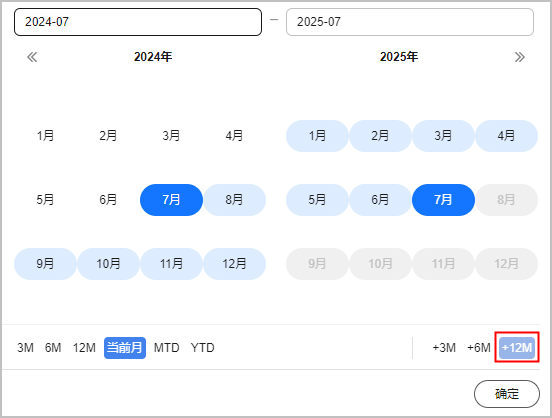Screen dimensions: 552x418
Task: Pick 12月 in the 2024 calendar
Action: tap(234, 264)
